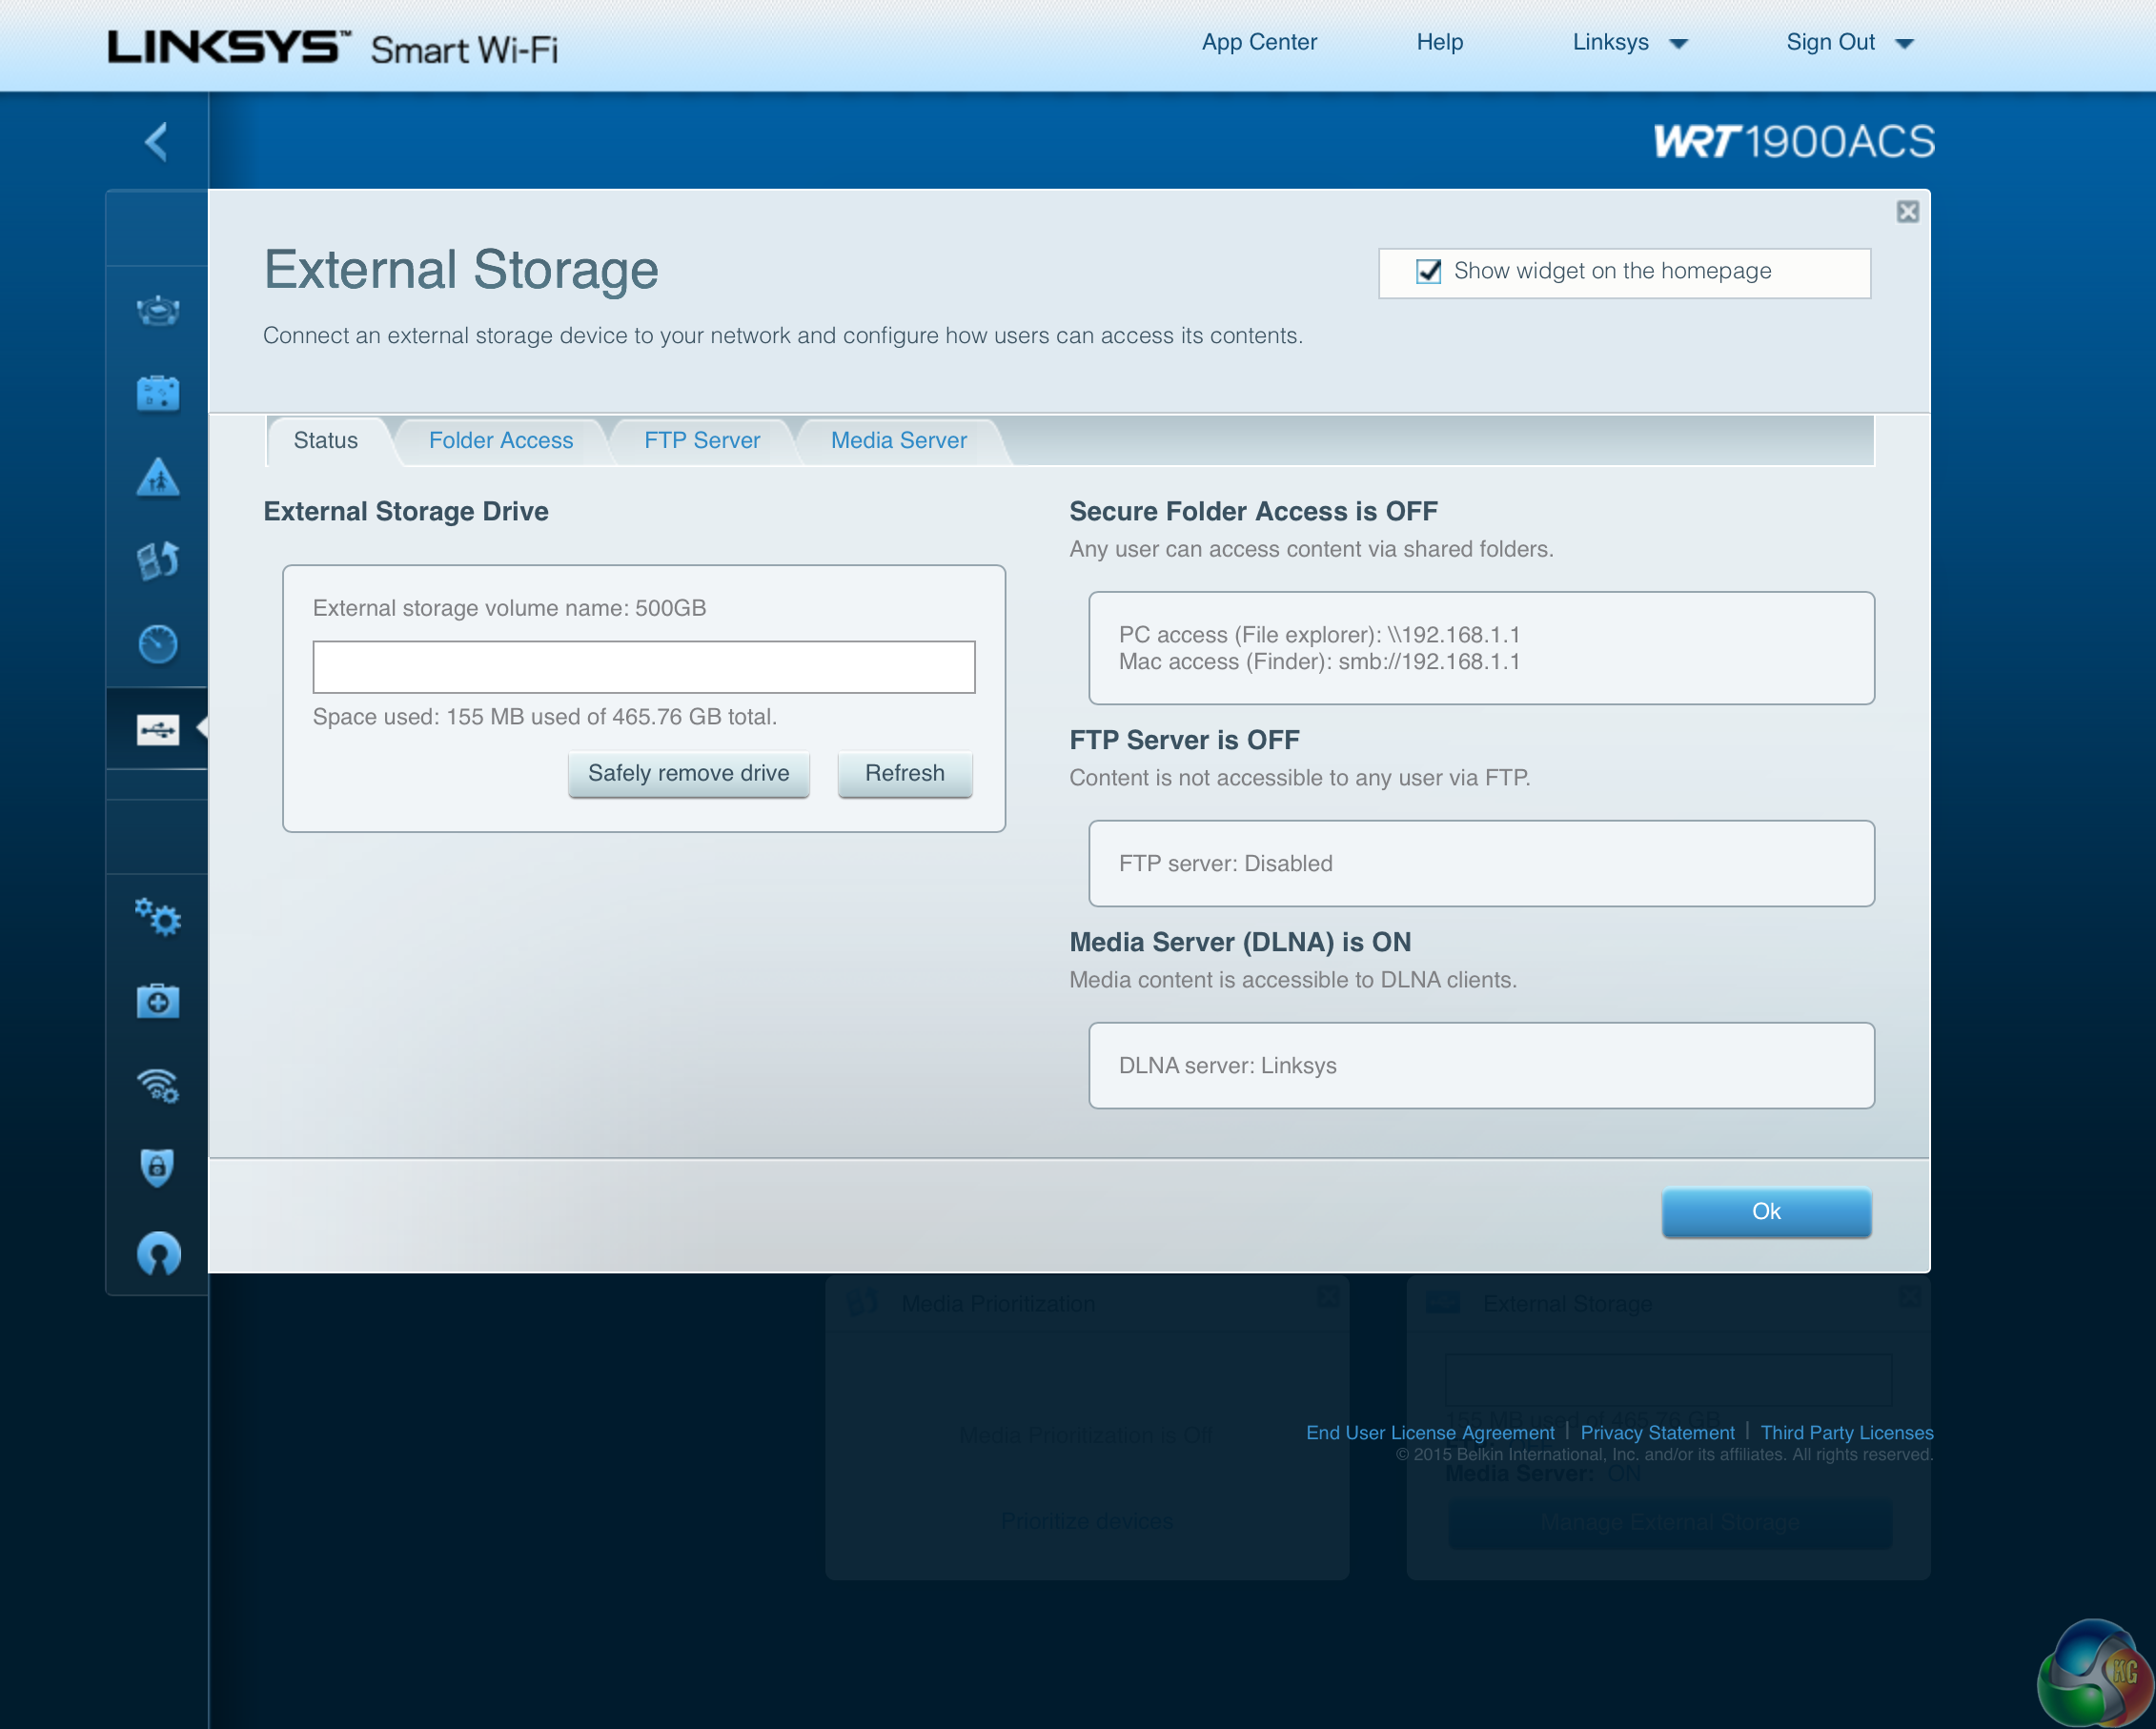Collapse sidebar with back chevron
Viewport: 2156px width, 1729px height.
[156, 142]
